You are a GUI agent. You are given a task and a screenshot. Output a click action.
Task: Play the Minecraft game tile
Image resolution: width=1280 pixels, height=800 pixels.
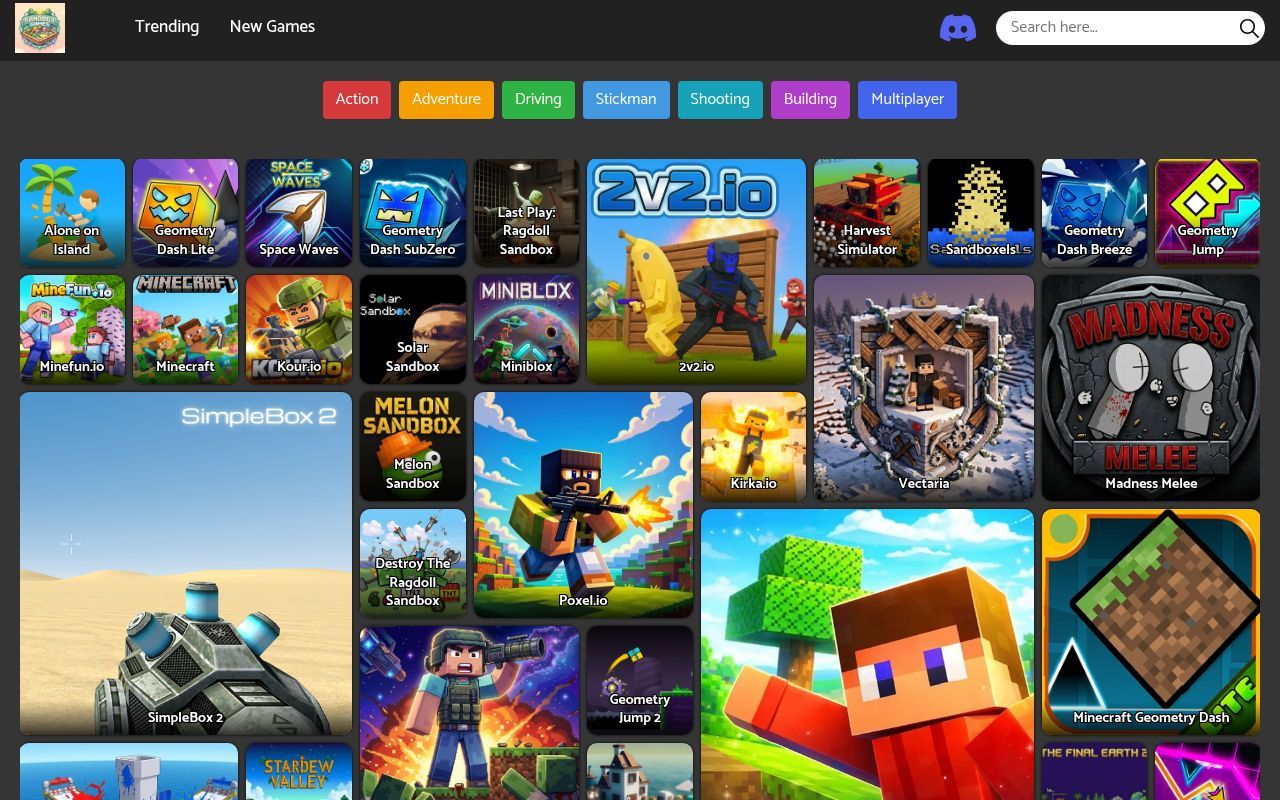tap(185, 329)
